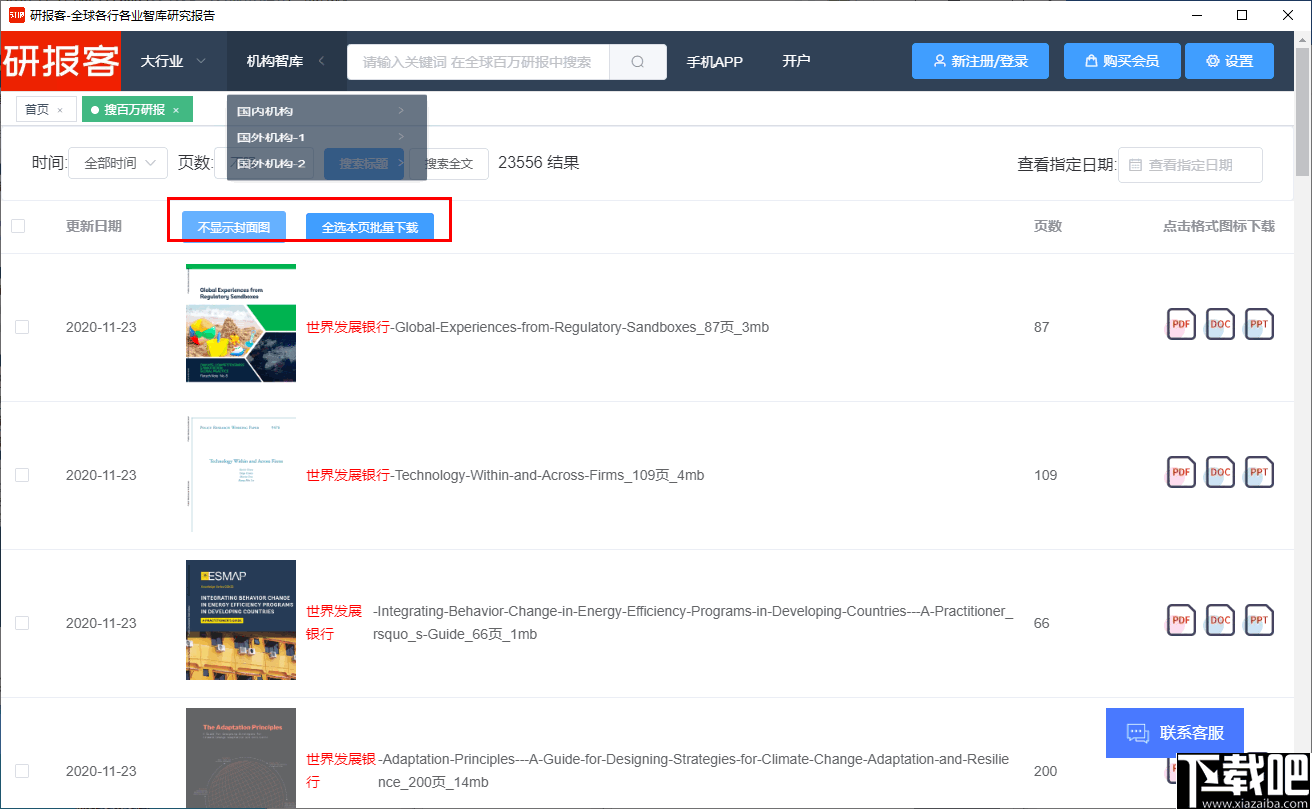The height and width of the screenshot is (809, 1312).
Task: Expand the 大行业 menu
Action: [173, 61]
